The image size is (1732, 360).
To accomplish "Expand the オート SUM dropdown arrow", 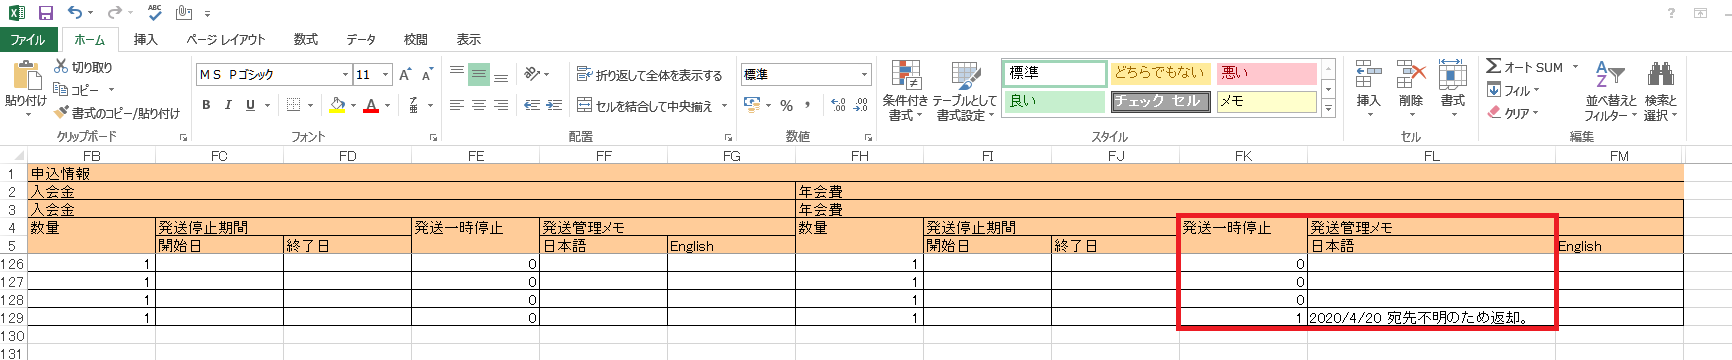I will point(1575,67).
